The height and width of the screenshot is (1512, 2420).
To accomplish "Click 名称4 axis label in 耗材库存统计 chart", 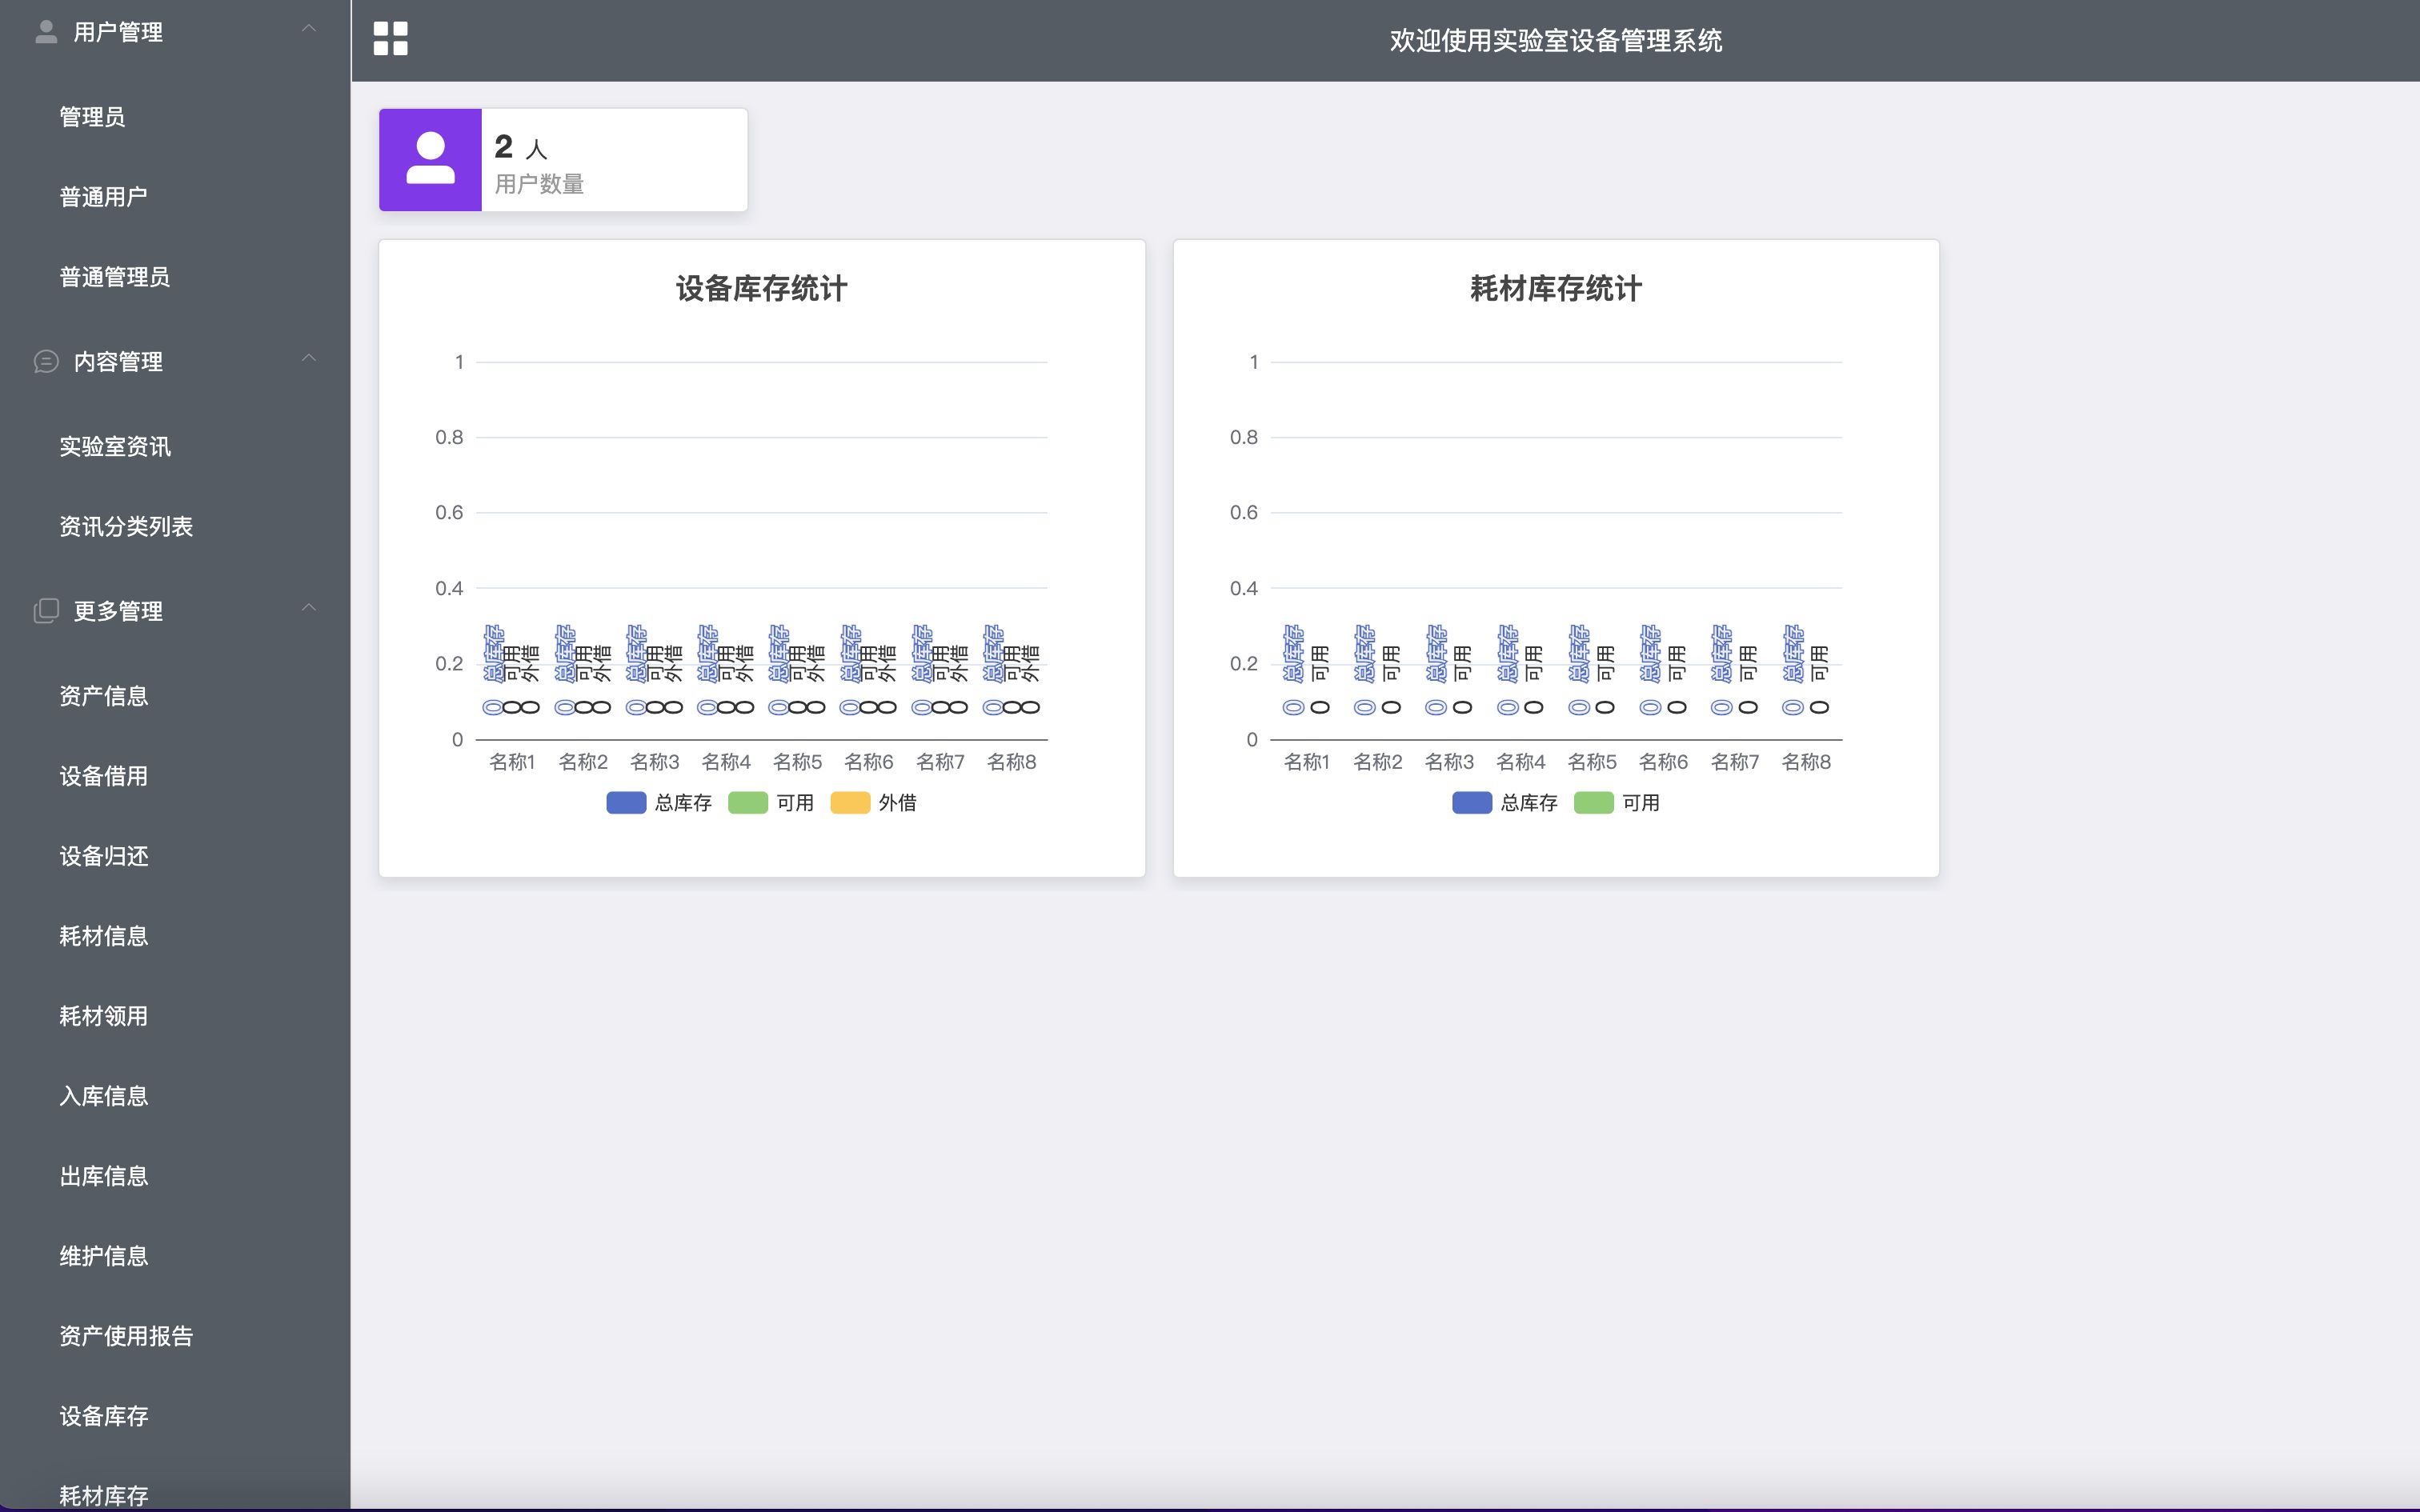I will tap(1521, 762).
